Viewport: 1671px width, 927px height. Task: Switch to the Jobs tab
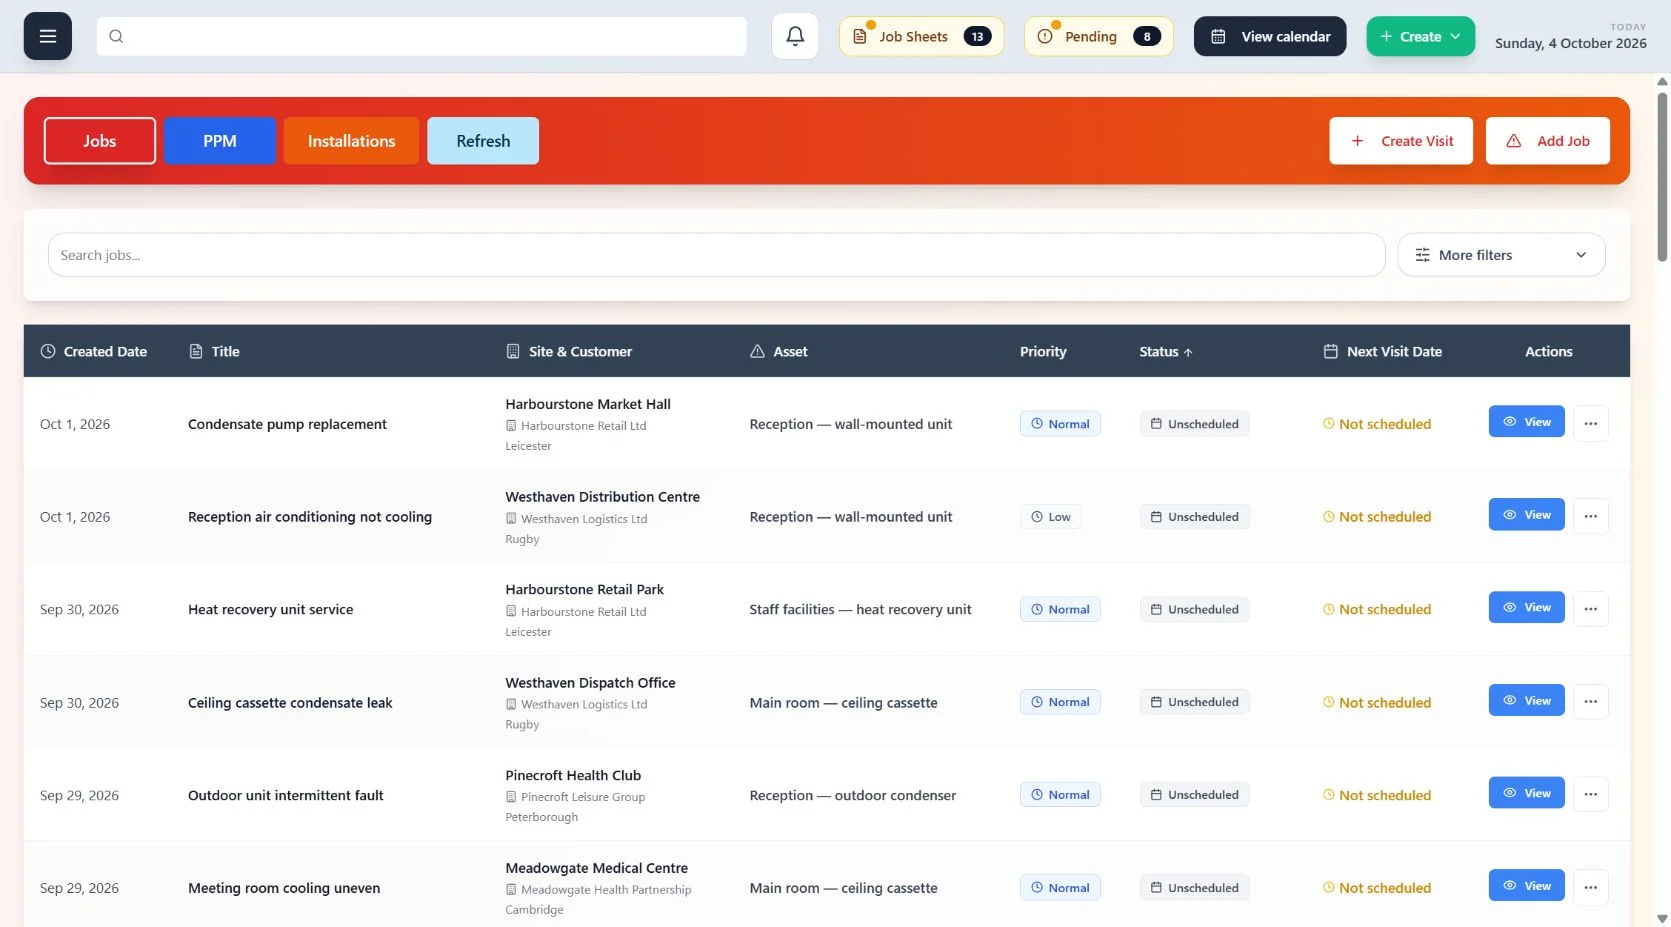pyautogui.click(x=100, y=141)
